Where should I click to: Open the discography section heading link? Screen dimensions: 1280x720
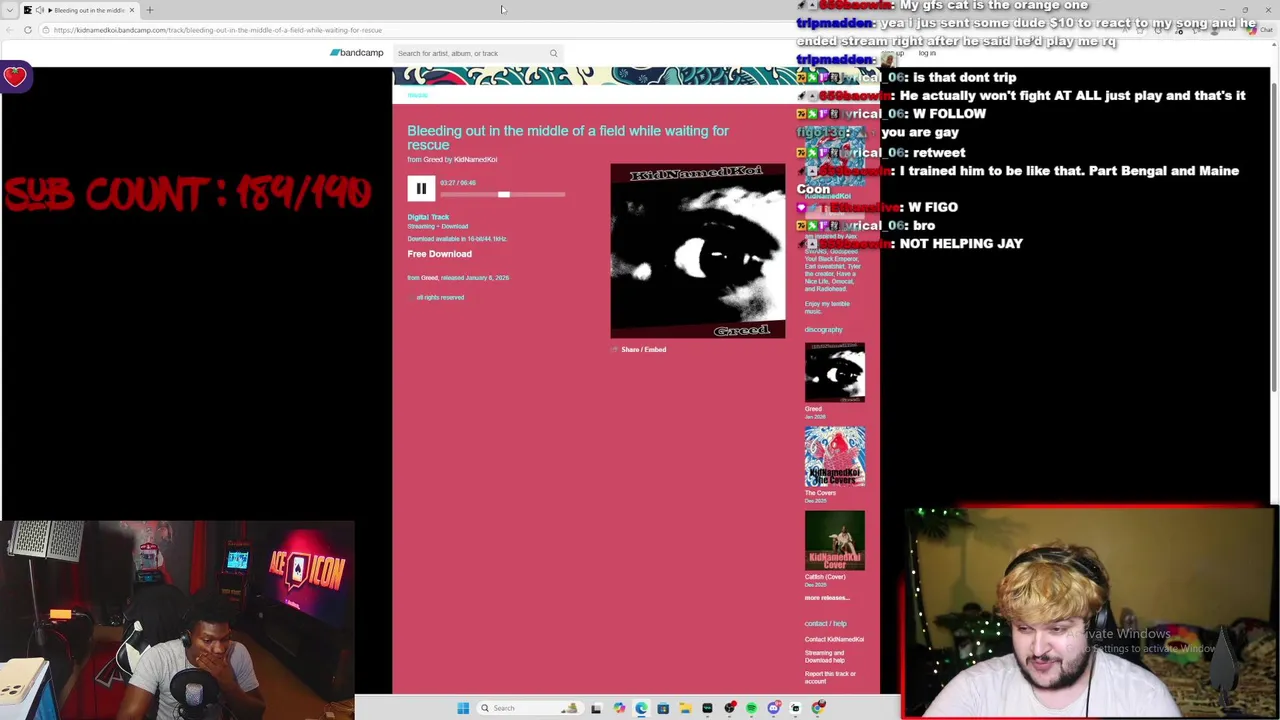click(824, 330)
